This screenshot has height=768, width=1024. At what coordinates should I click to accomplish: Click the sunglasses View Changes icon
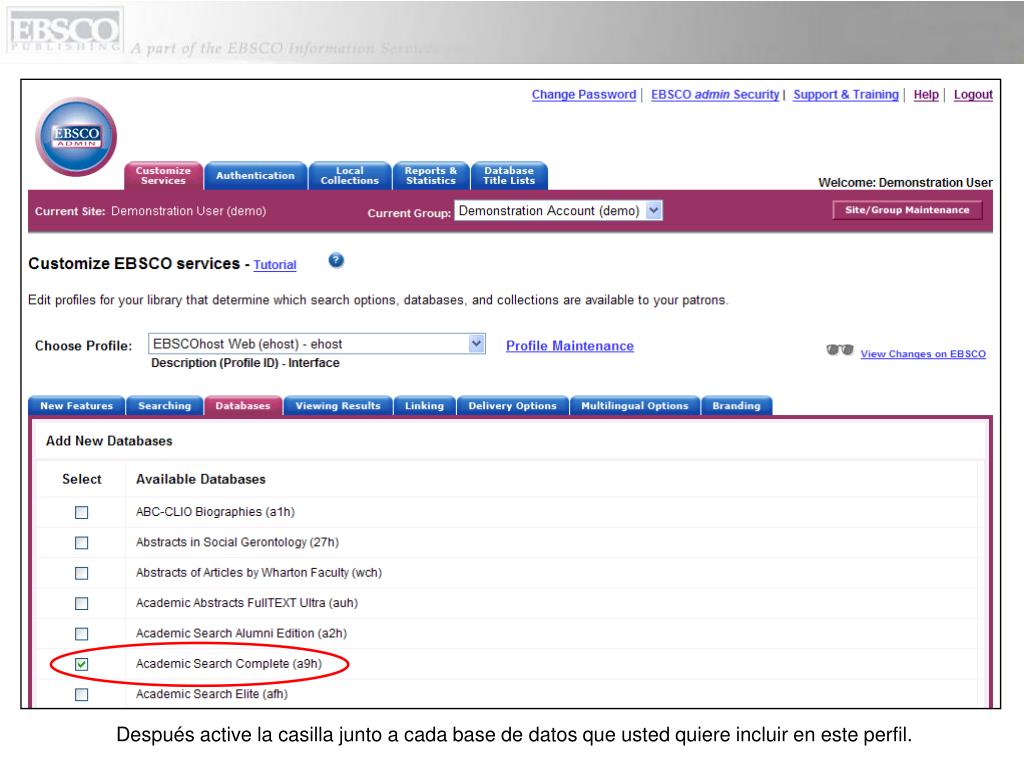tap(840, 350)
